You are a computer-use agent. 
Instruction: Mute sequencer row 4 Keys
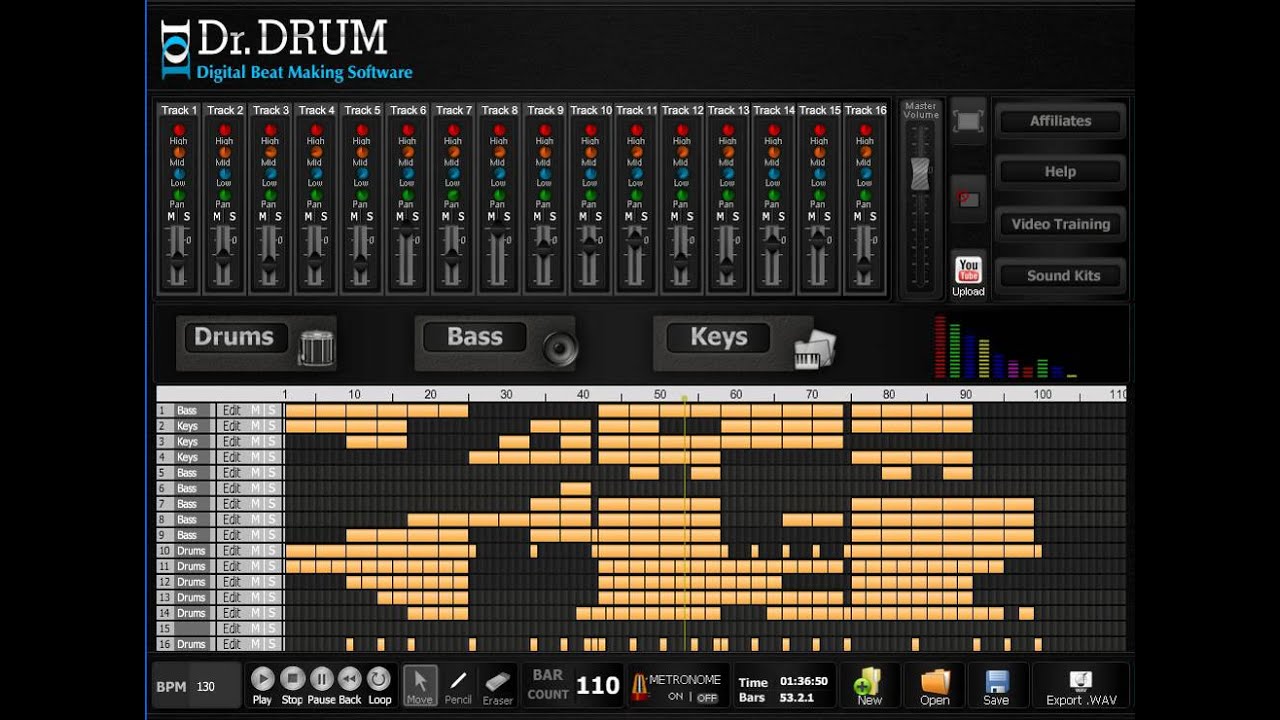(x=255, y=457)
